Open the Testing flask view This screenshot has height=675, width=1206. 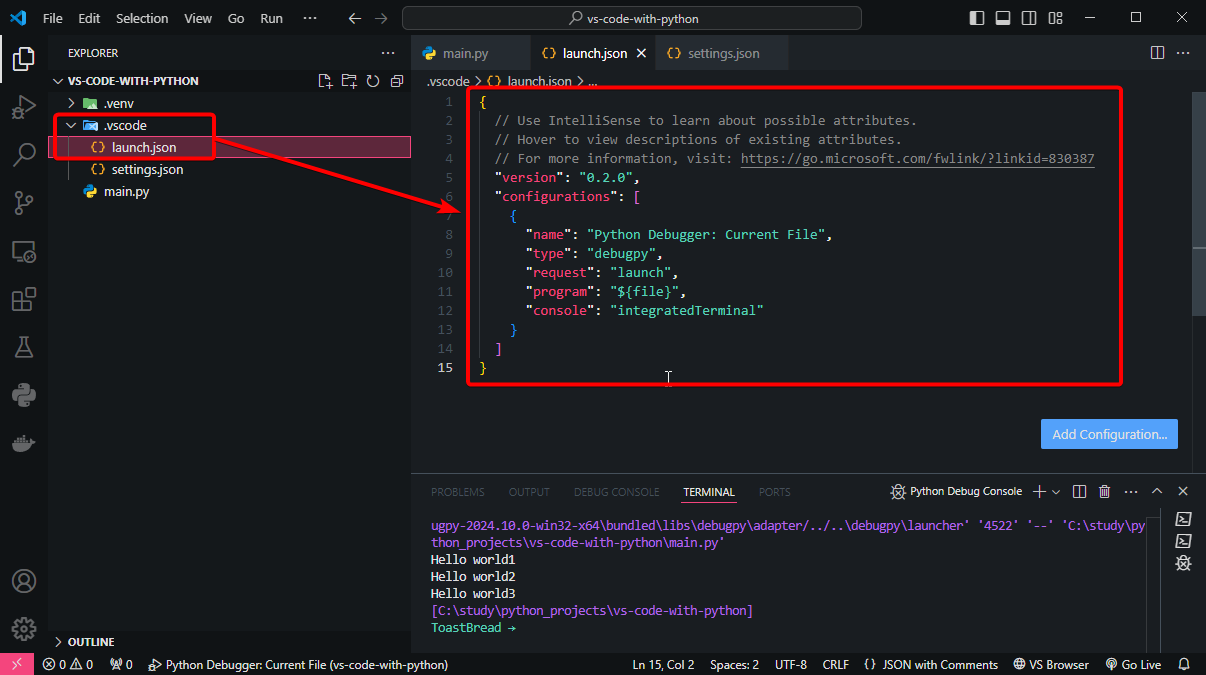24,347
